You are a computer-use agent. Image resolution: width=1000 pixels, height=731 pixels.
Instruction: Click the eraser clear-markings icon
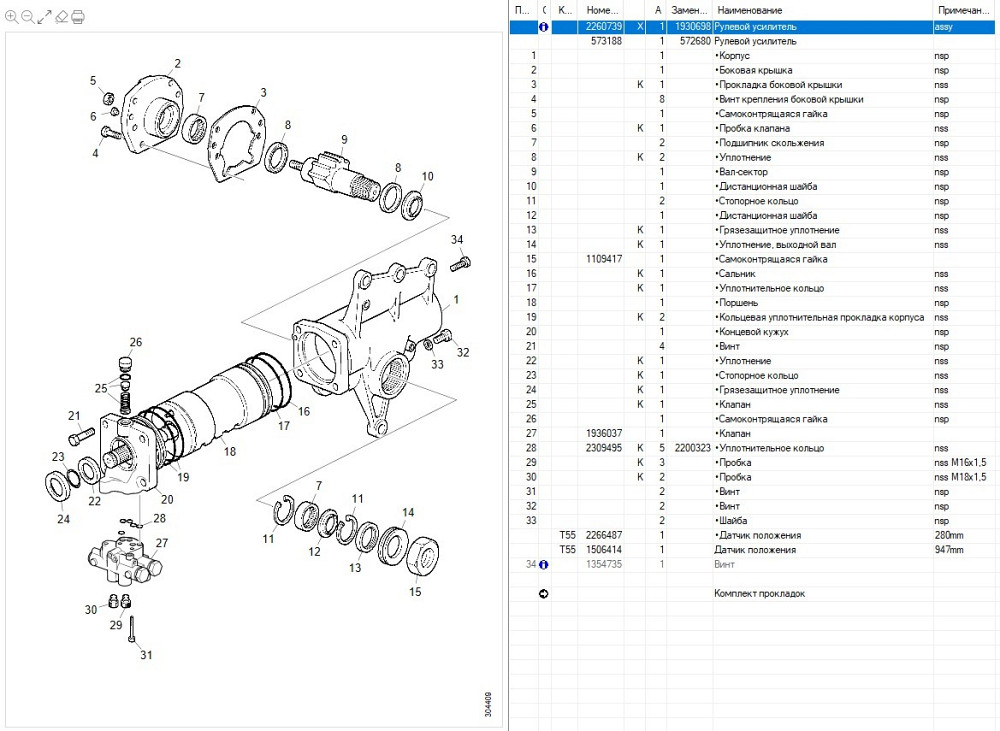tap(61, 17)
